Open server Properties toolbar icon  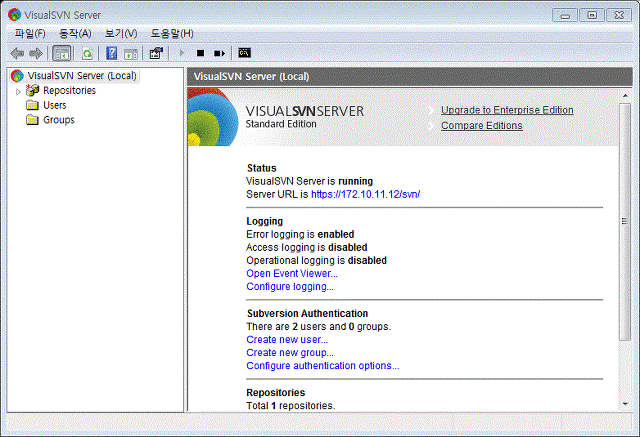[x=156, y=53]
